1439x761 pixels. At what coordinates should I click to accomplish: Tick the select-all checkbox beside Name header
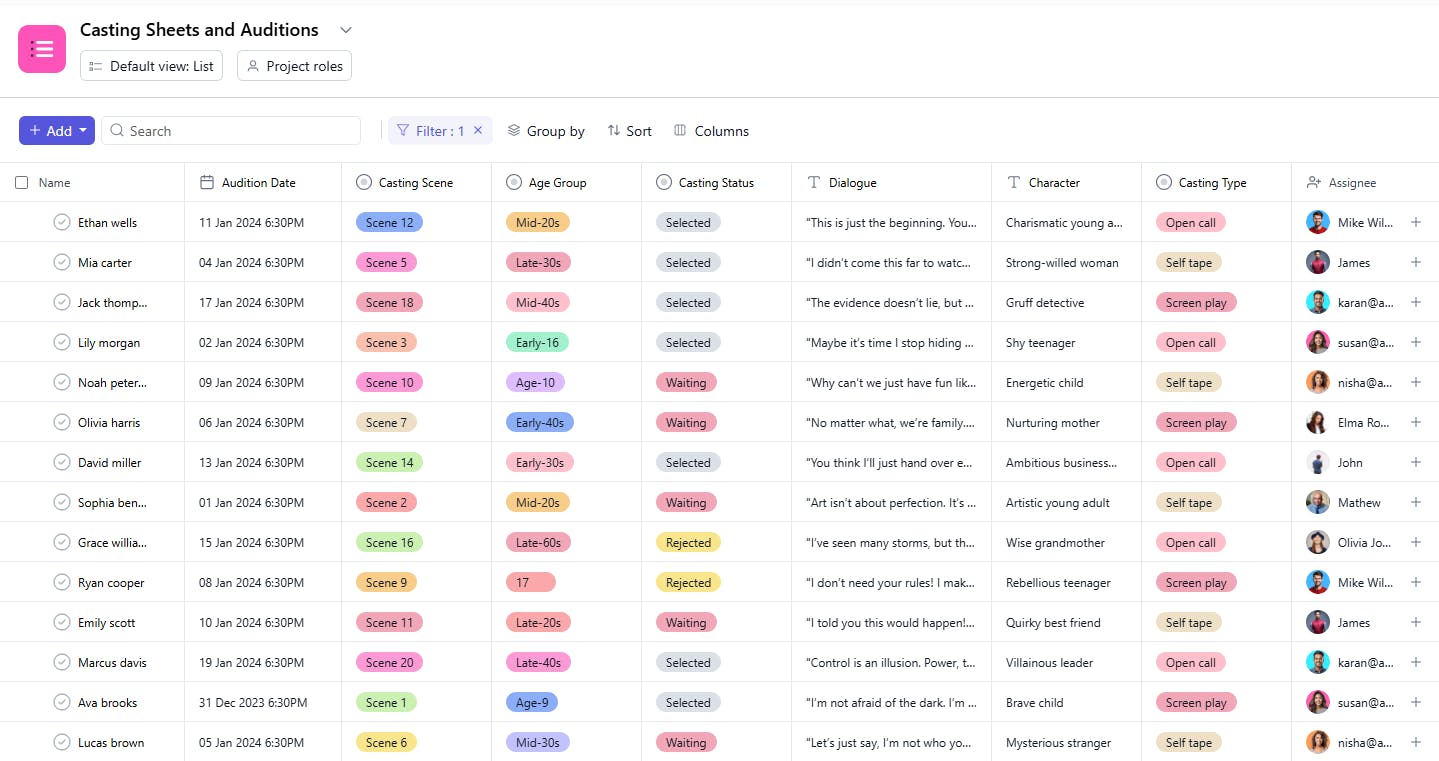coord(22,183)
